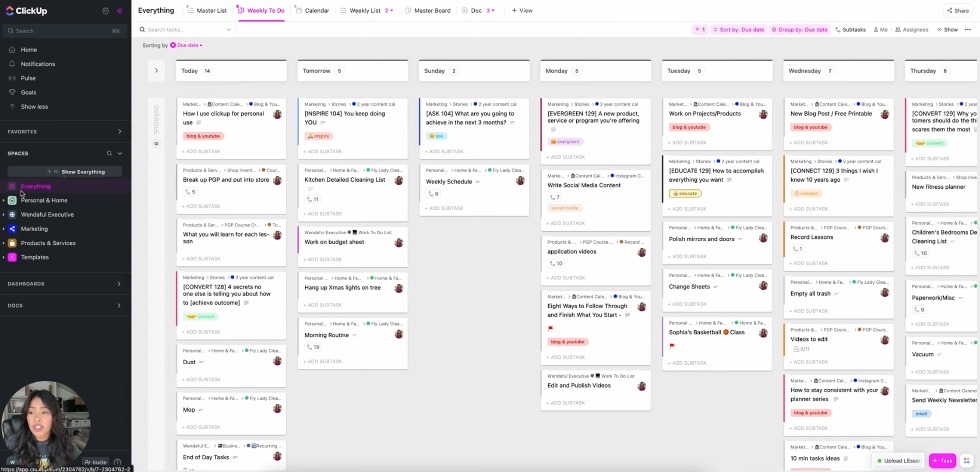980x472 pixels.
Task: Select the Everything space
Action: coord(36,186)
